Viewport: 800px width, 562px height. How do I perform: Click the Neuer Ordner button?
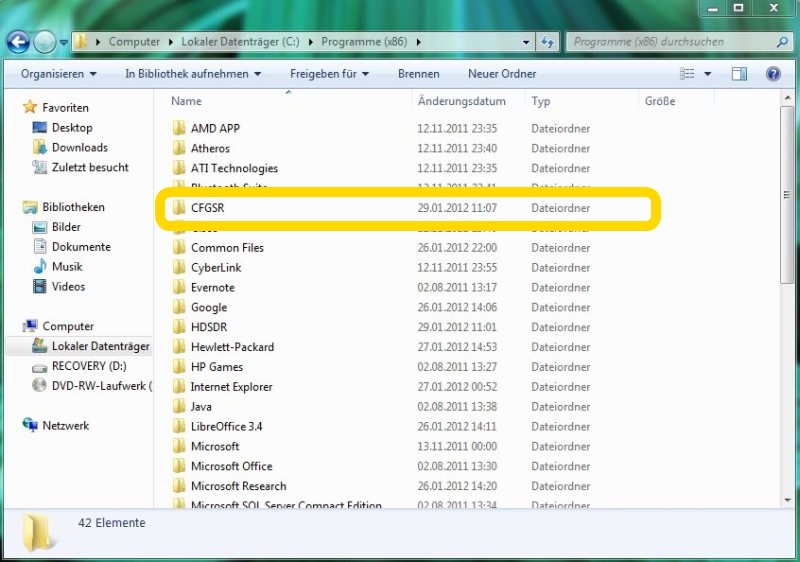pos(502,74)
